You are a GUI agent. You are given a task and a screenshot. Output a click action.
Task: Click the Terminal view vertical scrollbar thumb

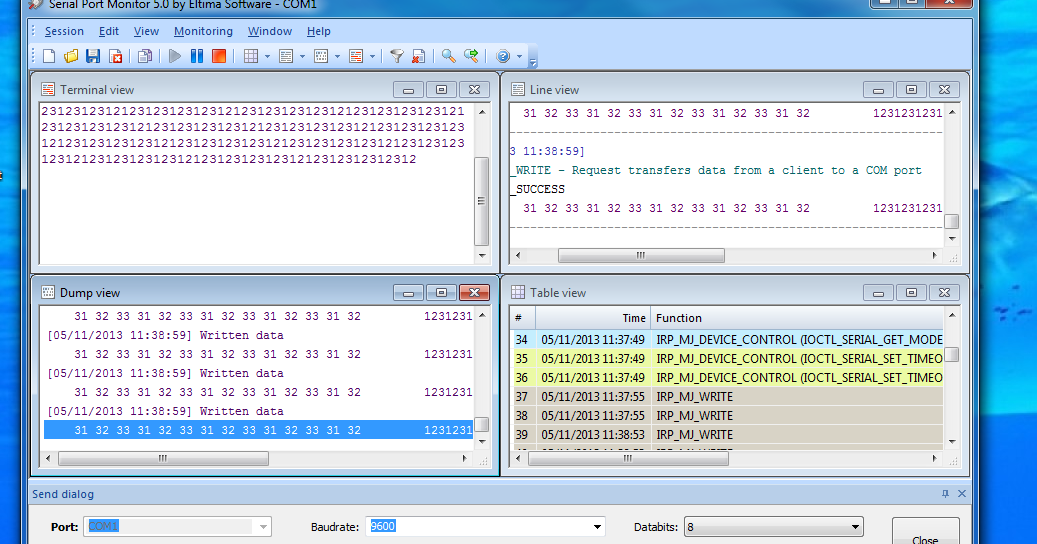point(482,201)
